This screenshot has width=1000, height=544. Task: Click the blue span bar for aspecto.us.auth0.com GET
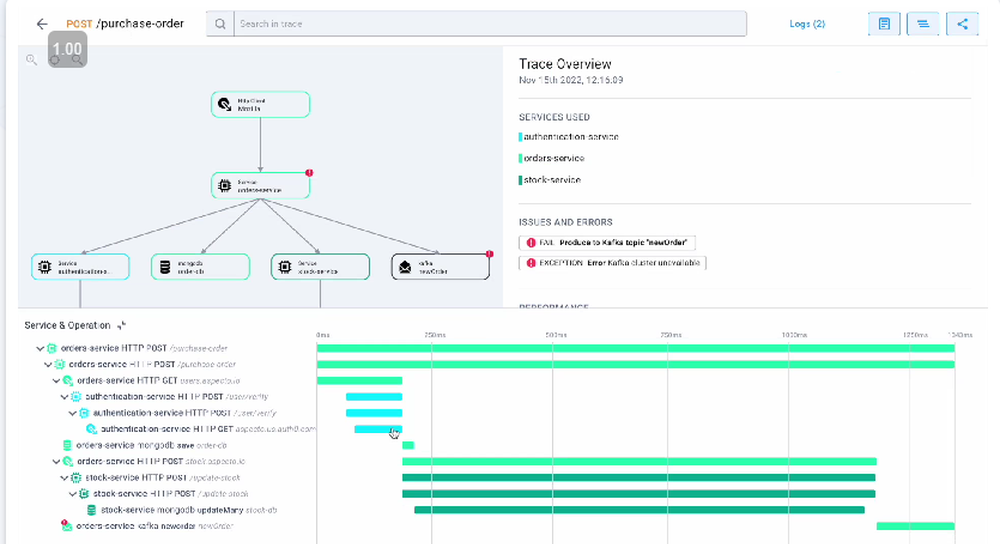point(378,429)
